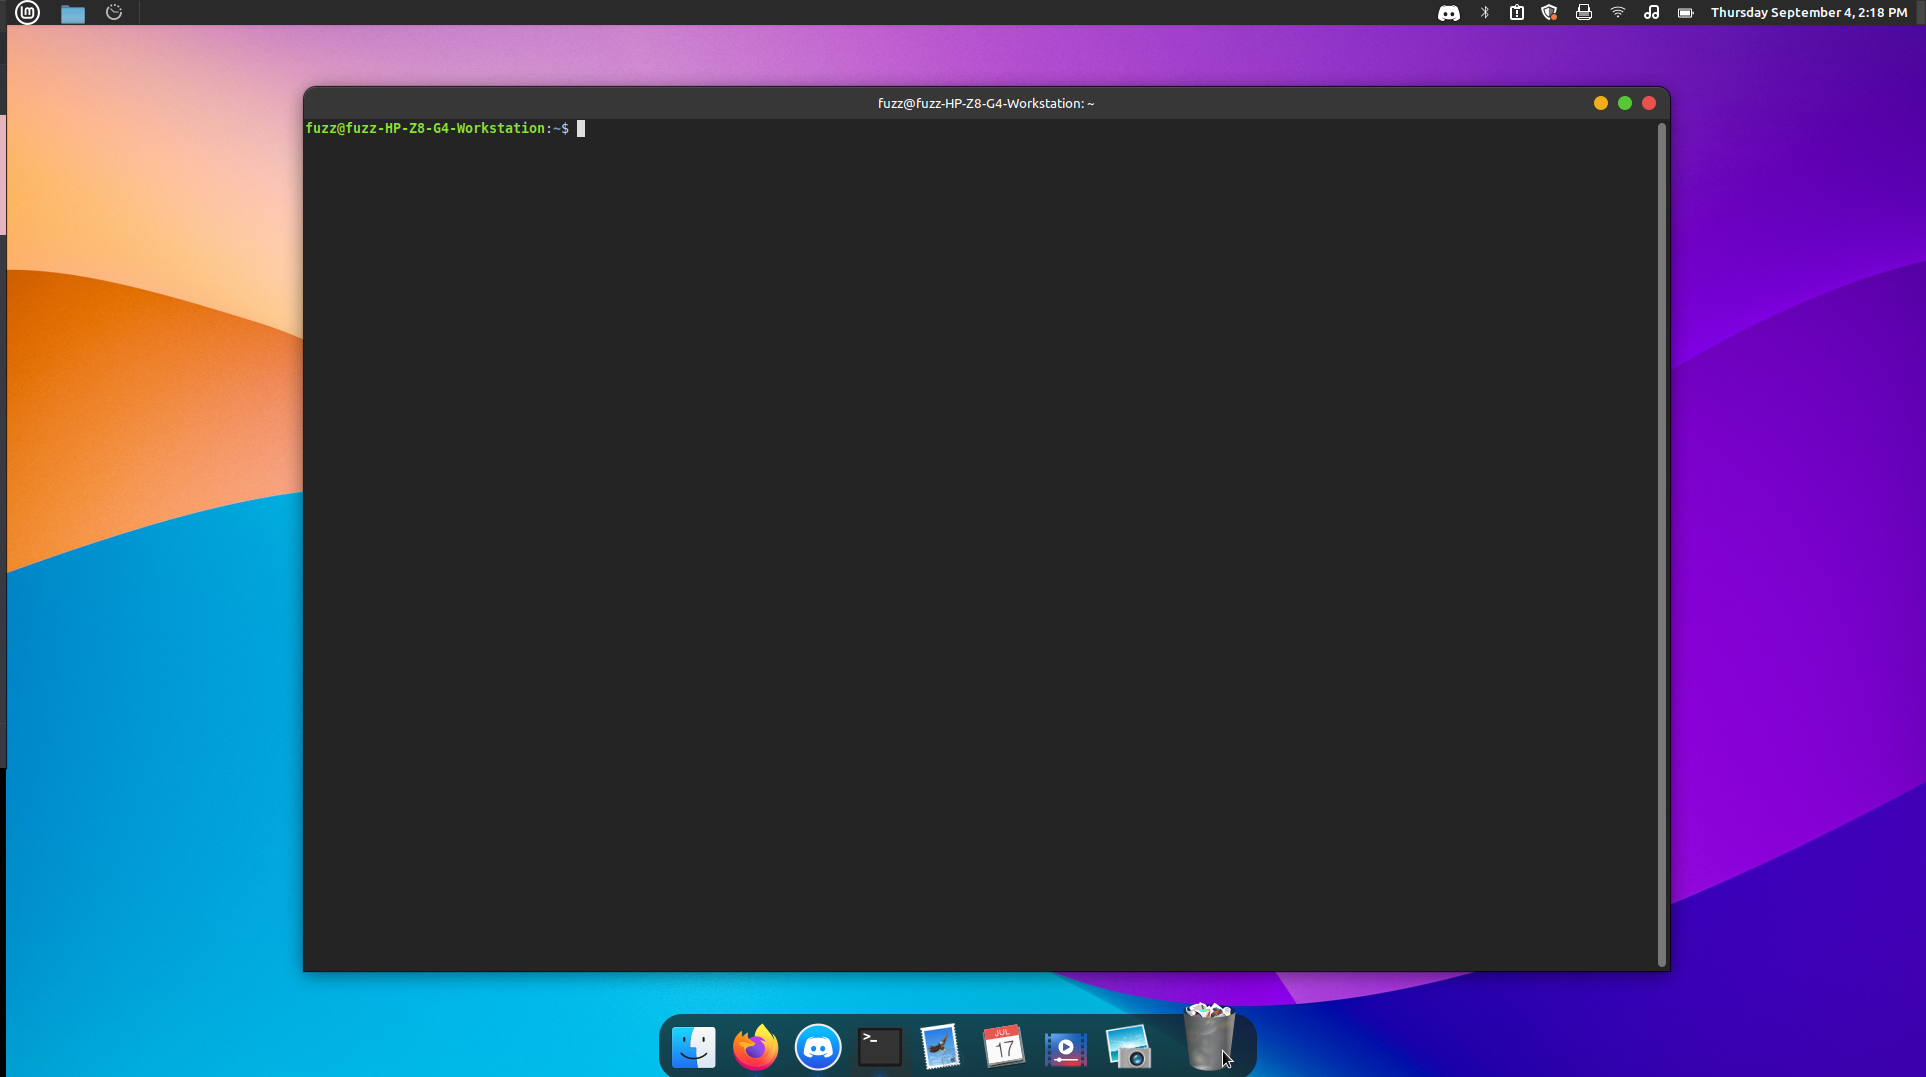Viewport: 1926px width, 1077px height.
Task: Open the eagle stamp Mail app in the dock
Action: [941, 1047]
